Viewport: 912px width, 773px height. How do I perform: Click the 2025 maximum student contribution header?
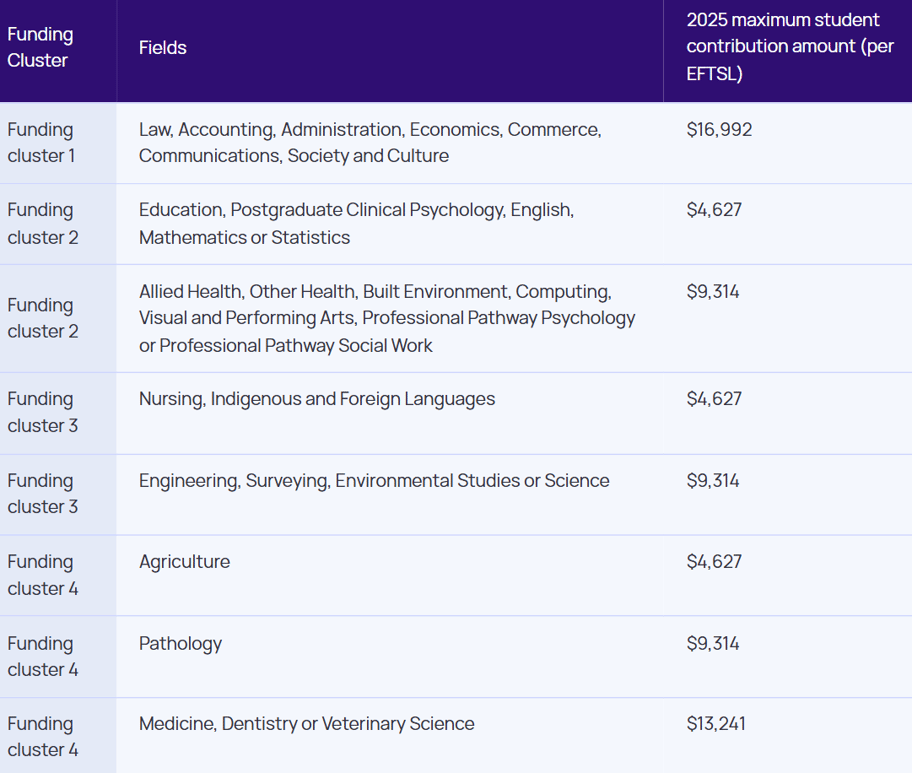point(789,47)
